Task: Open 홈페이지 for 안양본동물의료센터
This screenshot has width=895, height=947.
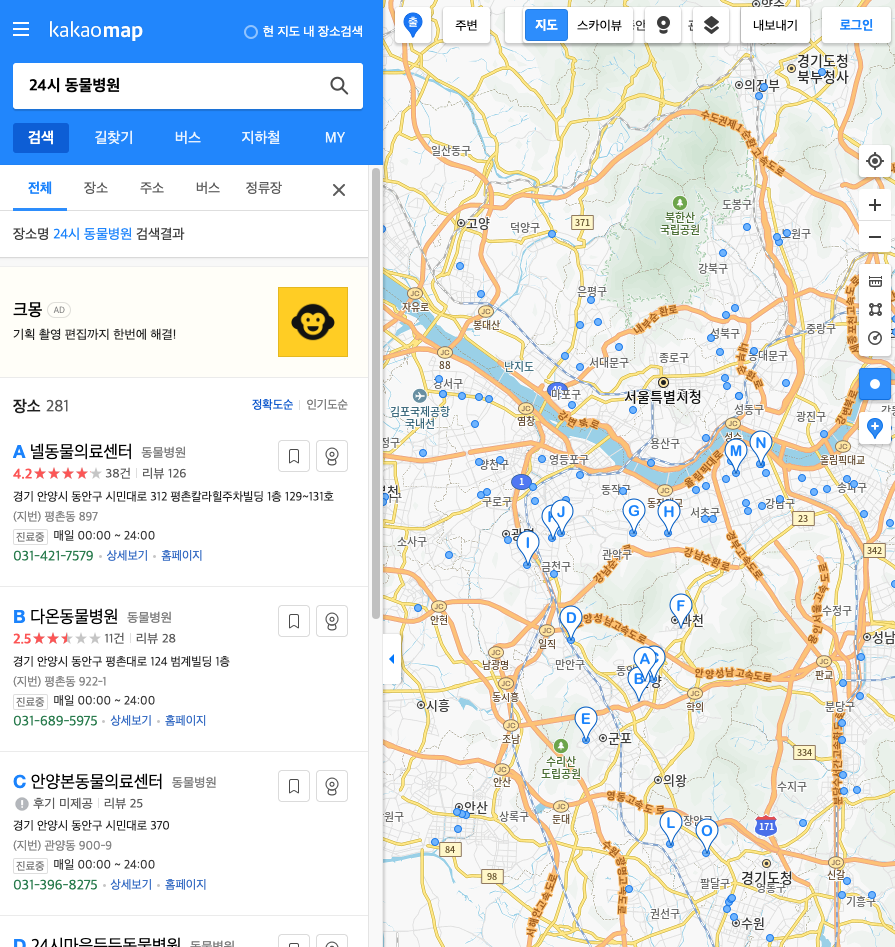Action: 185,885
